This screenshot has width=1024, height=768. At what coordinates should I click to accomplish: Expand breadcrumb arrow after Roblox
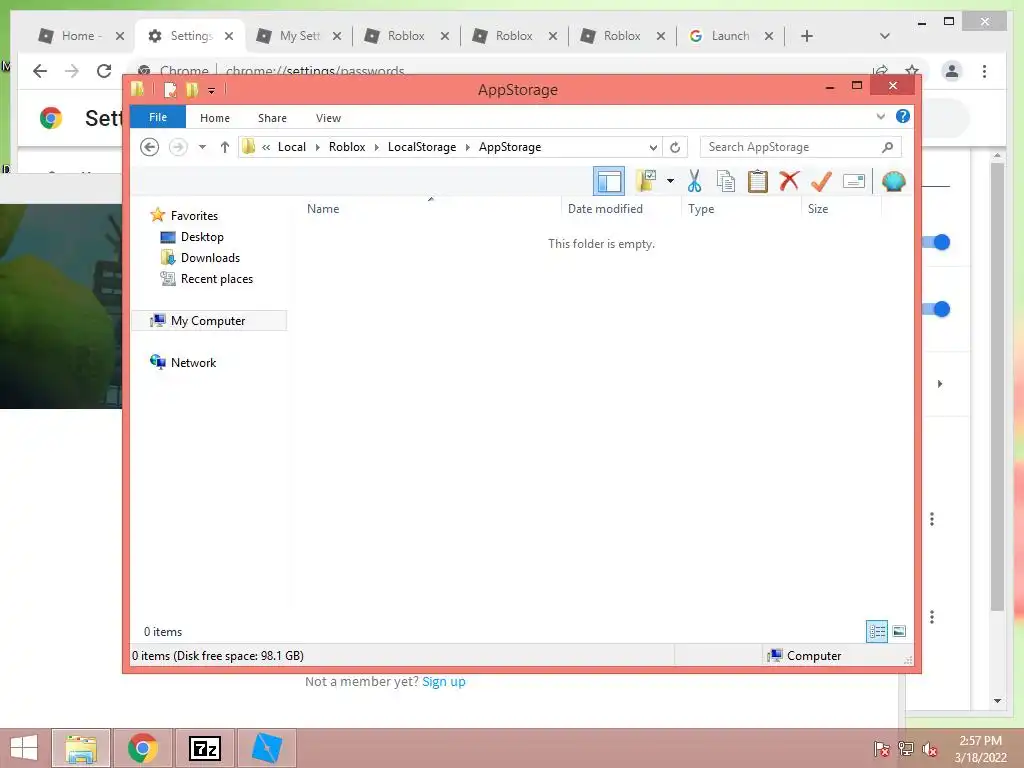pos(377,148)
